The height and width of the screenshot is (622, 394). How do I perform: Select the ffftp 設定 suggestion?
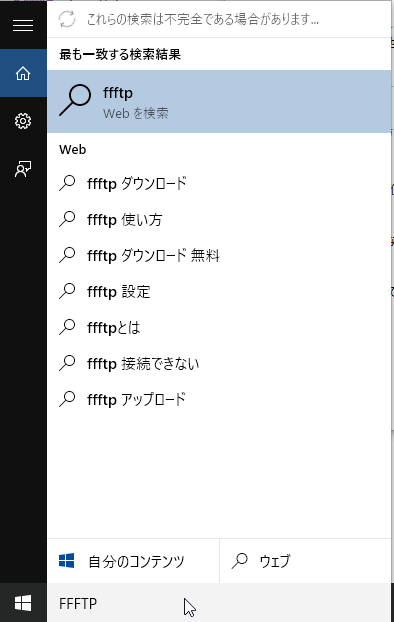219,291
